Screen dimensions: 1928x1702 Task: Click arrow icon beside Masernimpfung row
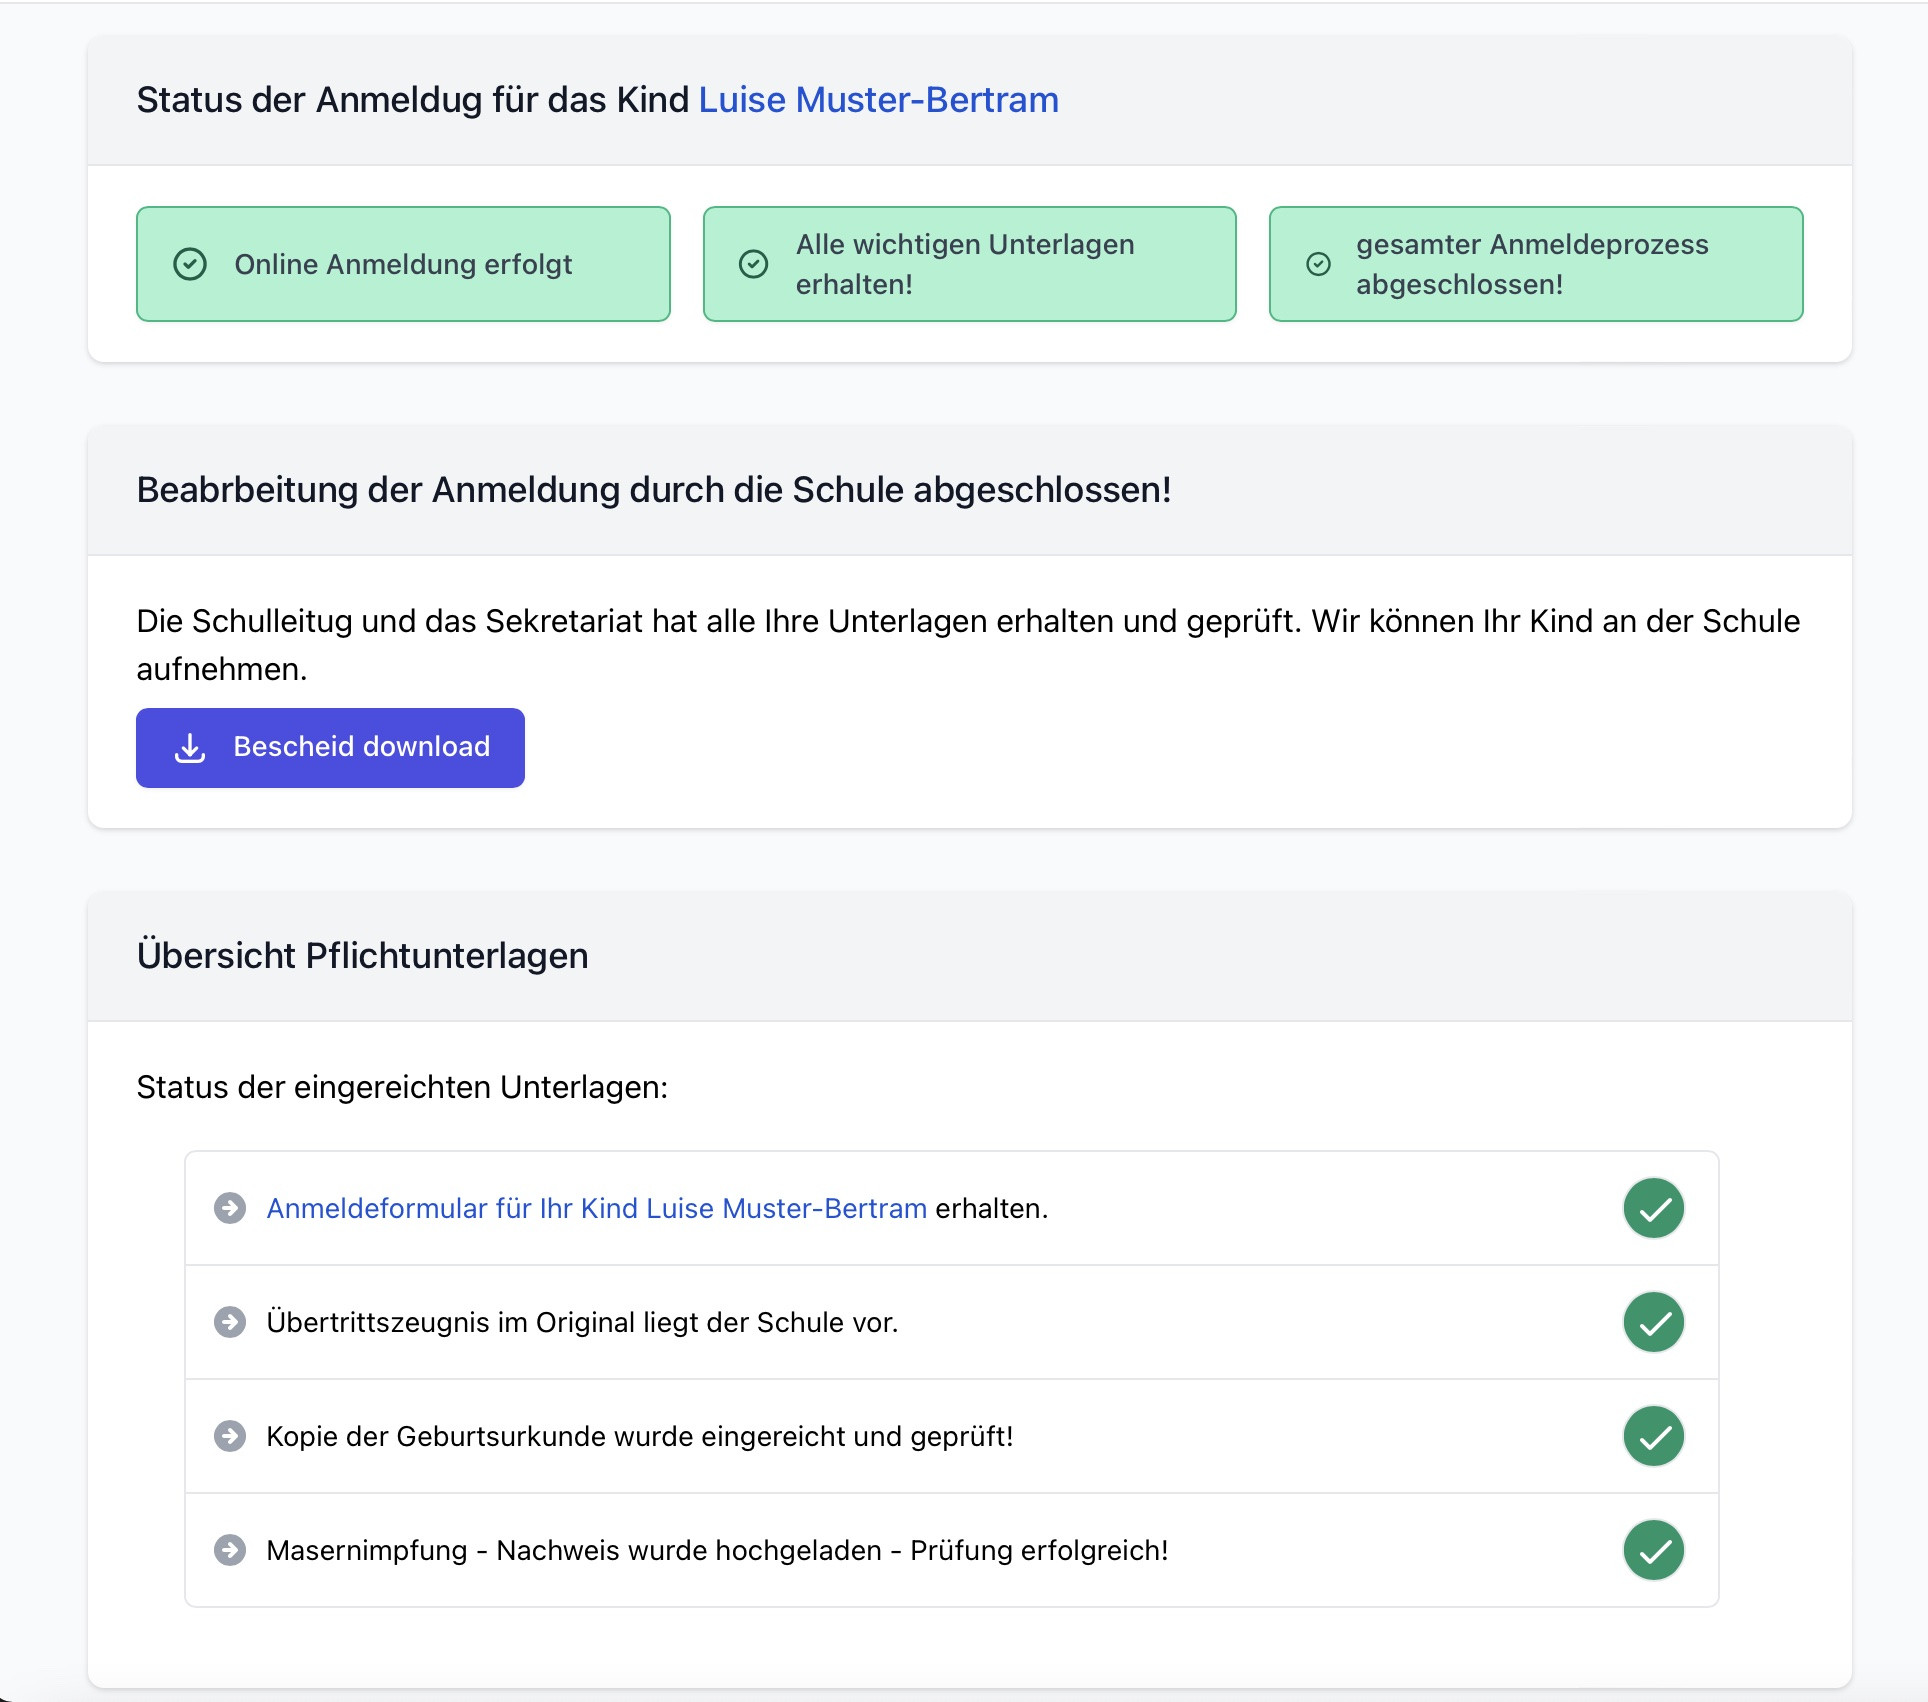(230, 1550)
